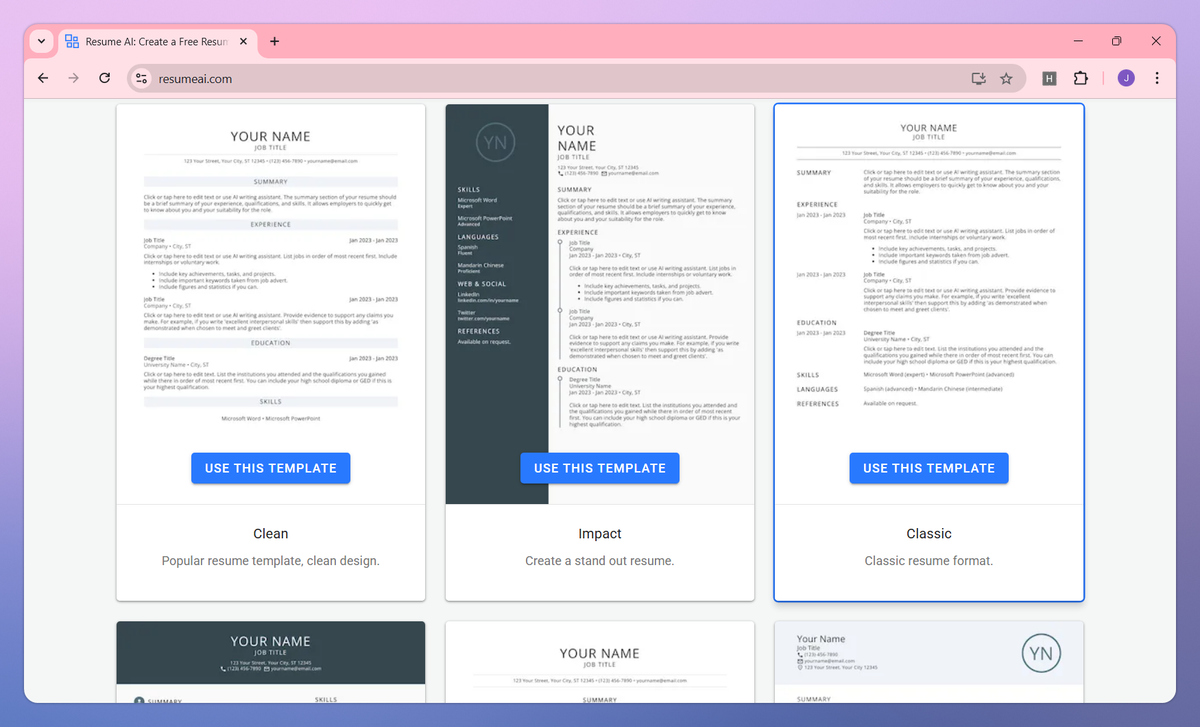1200x727 pixels.
Task: Maximize the browser window
Action: click(1116, 41)
